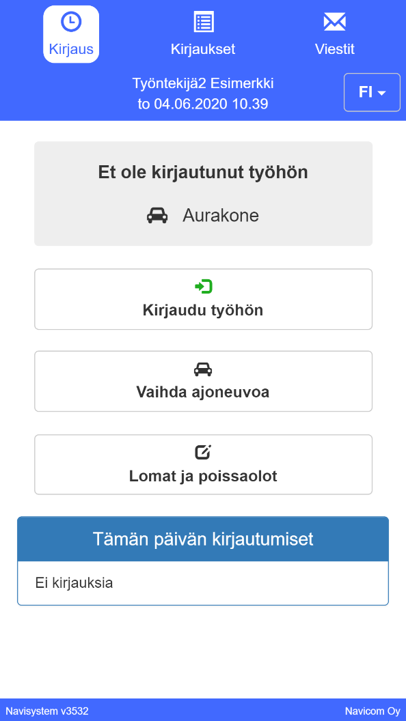Click the Tämän päivän kirjautumiset header
Image resolution: width=406 pixels, height=721 pixels.
pos(203,539)
